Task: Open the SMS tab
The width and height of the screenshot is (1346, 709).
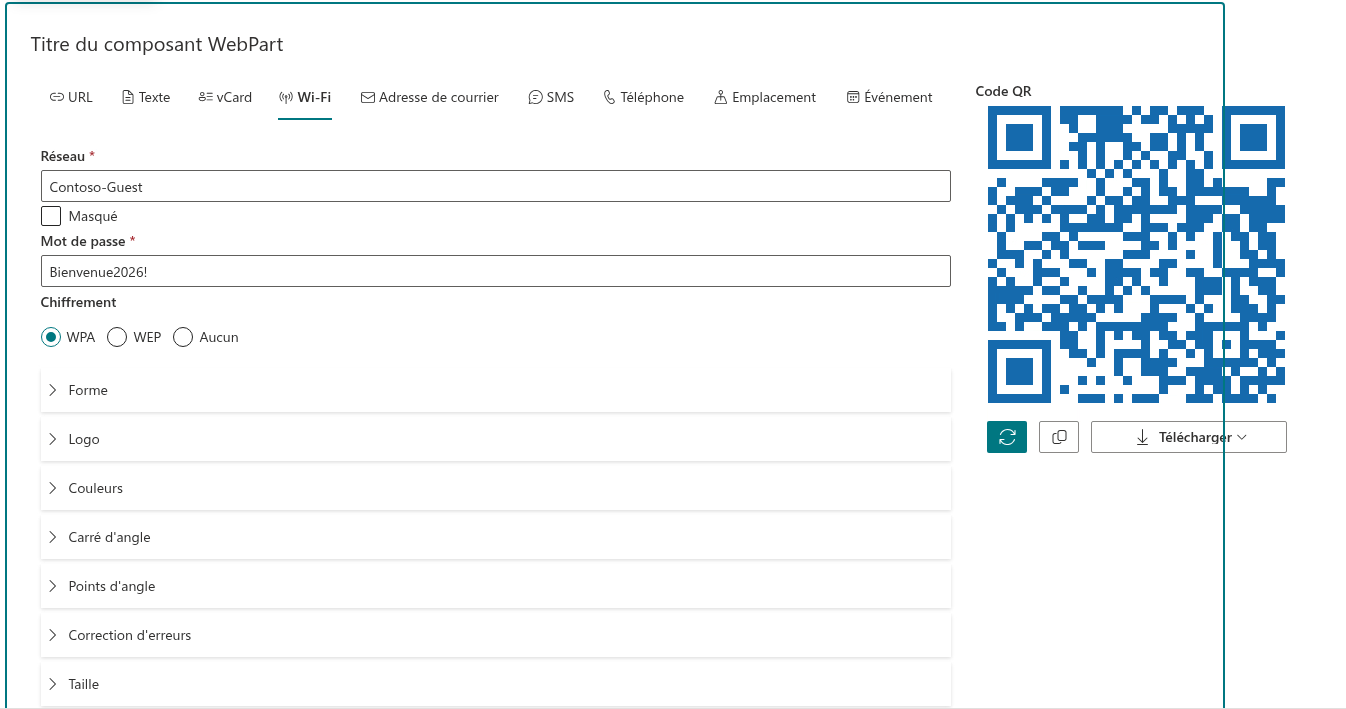Action: (552, 97)
